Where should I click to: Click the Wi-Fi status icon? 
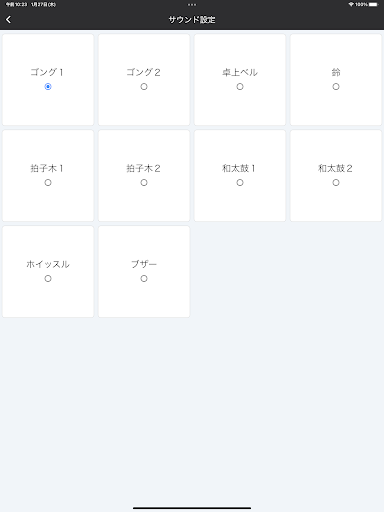point(351,5)
